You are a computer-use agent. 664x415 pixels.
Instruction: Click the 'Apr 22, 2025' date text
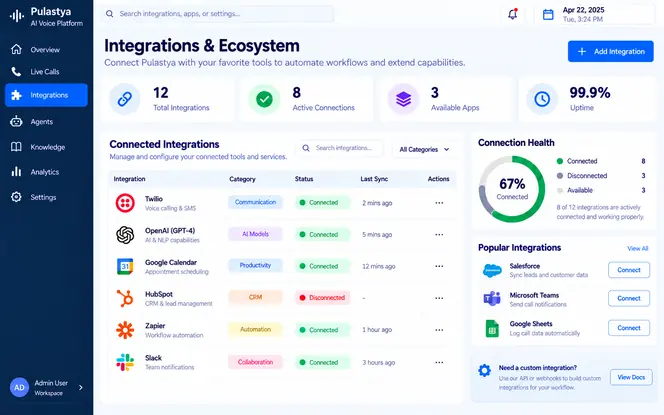click(x=583, y=10)
